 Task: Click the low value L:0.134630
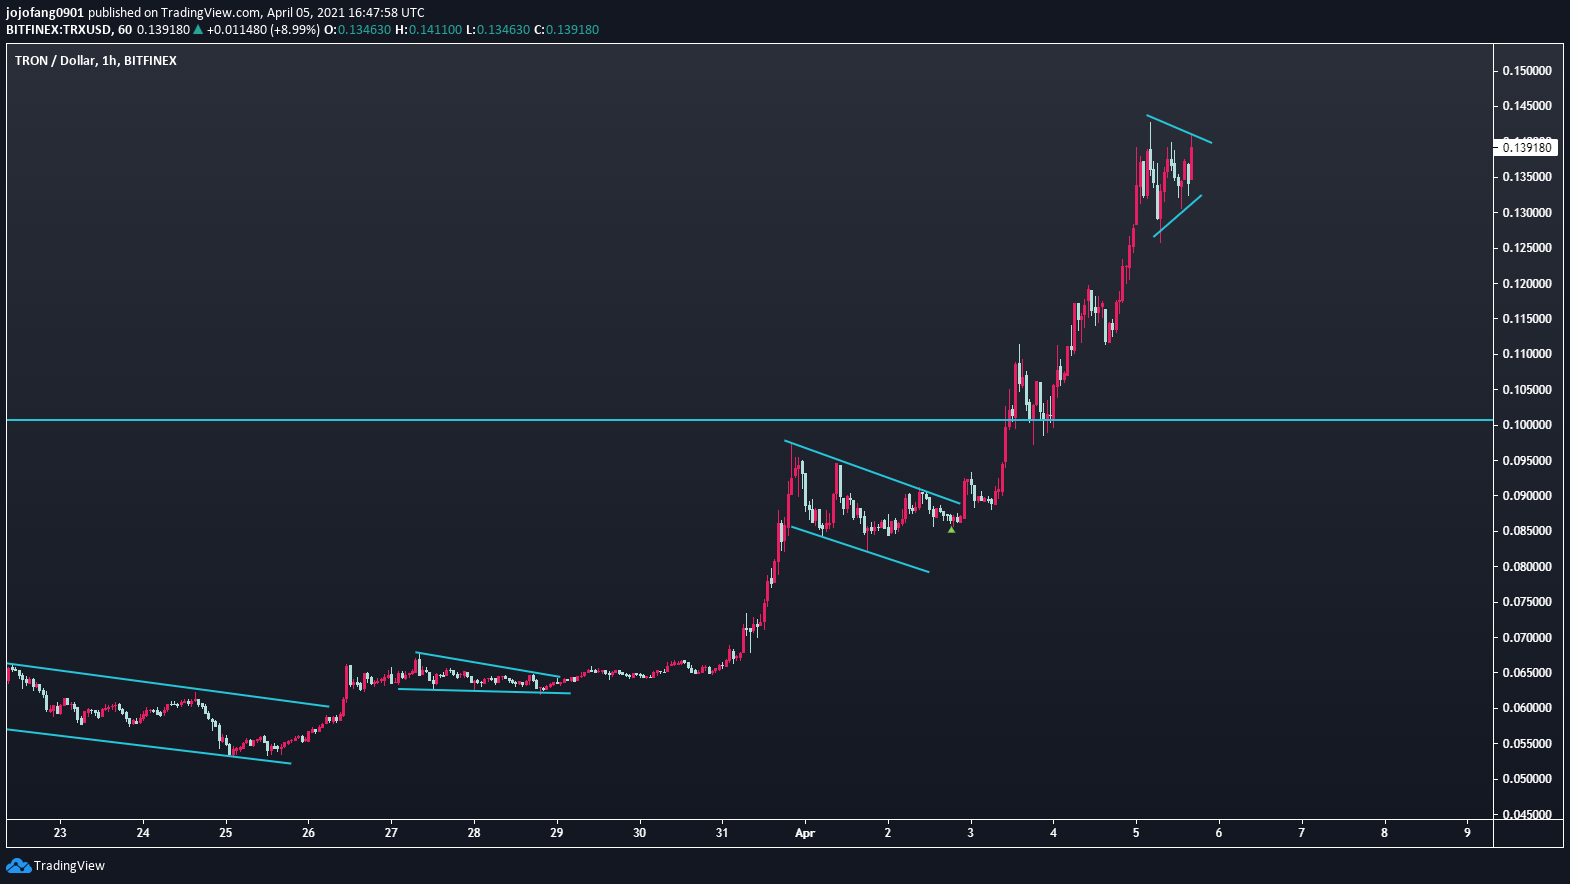(498, 30)
